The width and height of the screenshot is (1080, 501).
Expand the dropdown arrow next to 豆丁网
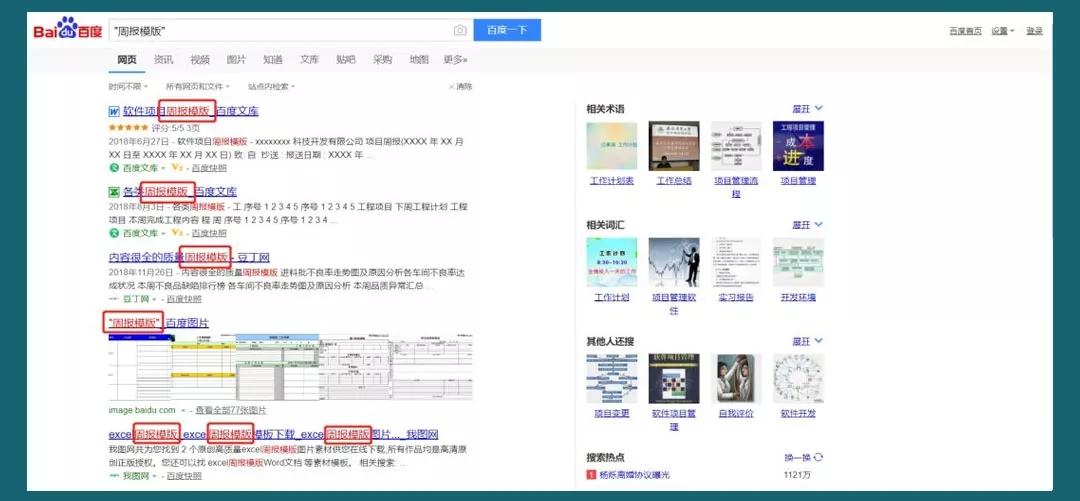[154, 299]
